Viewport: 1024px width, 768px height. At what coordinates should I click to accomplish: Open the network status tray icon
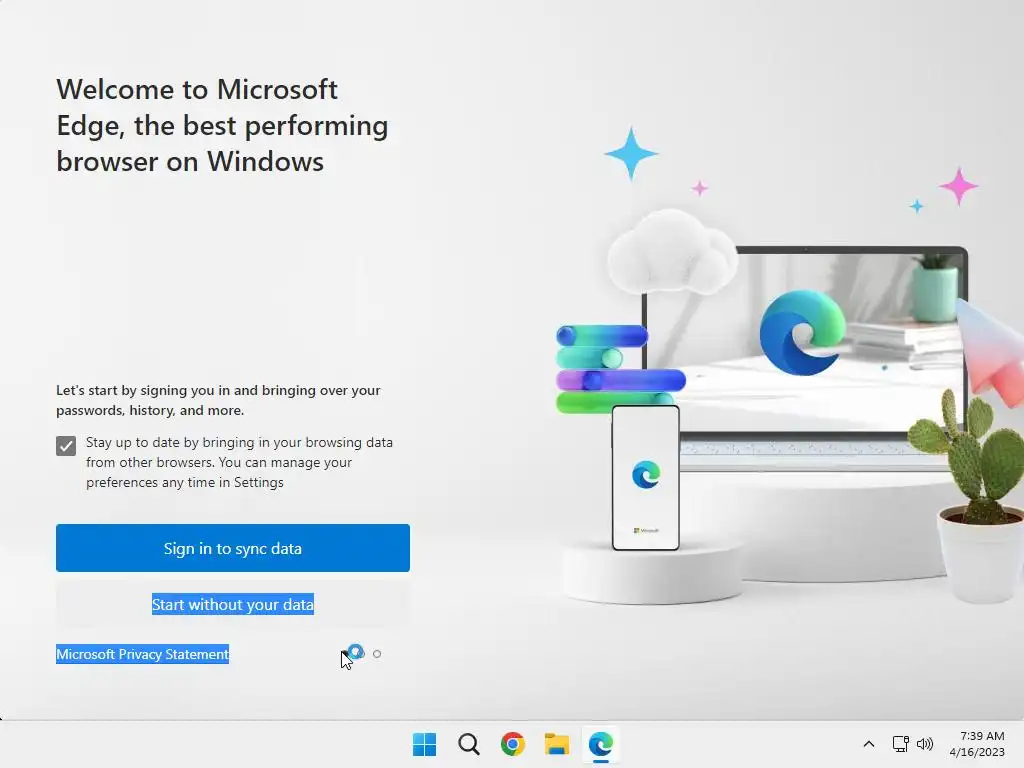click(x=901, y=744)
